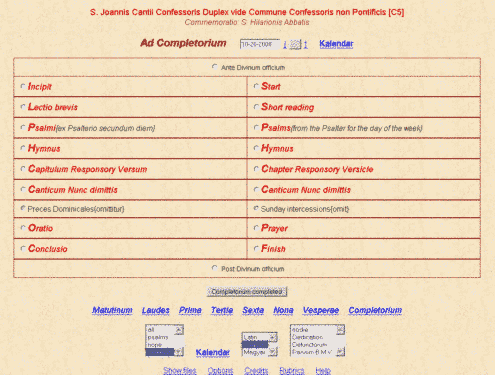
Task: Click down arrow in the psalms list box
Action: (x=179, y=352)
